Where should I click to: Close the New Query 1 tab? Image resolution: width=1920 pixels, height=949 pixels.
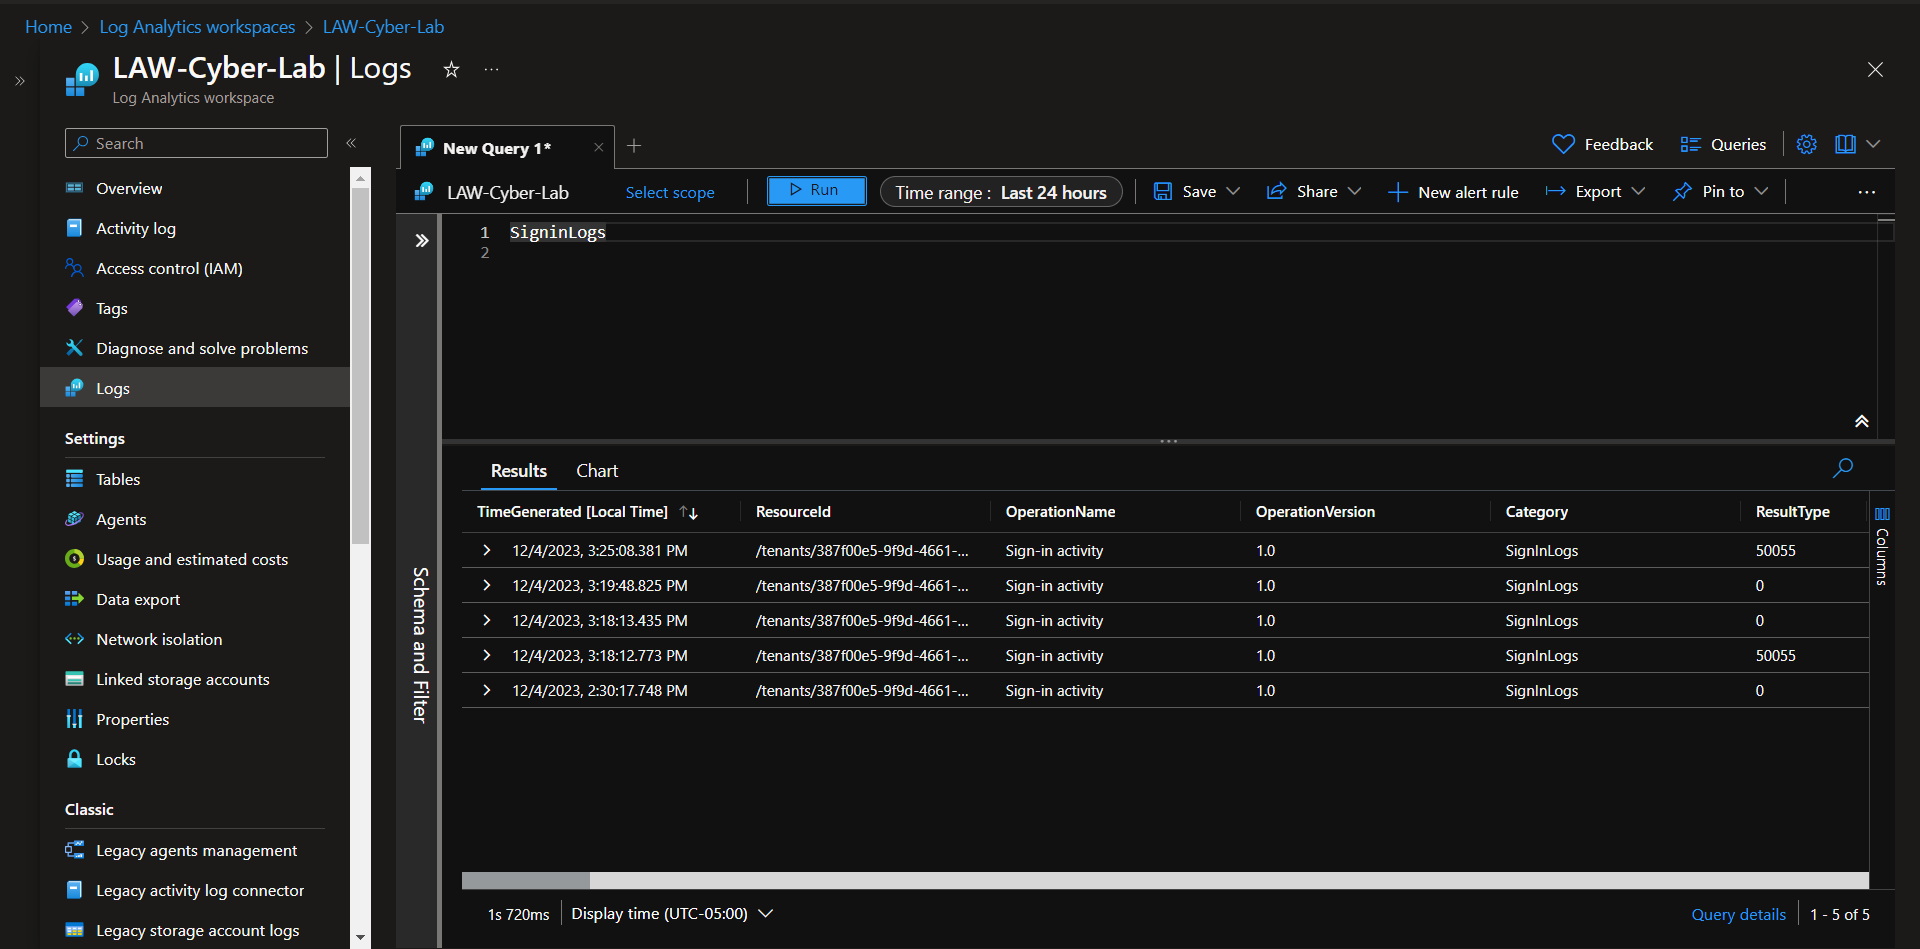click(x=598, y=147)
